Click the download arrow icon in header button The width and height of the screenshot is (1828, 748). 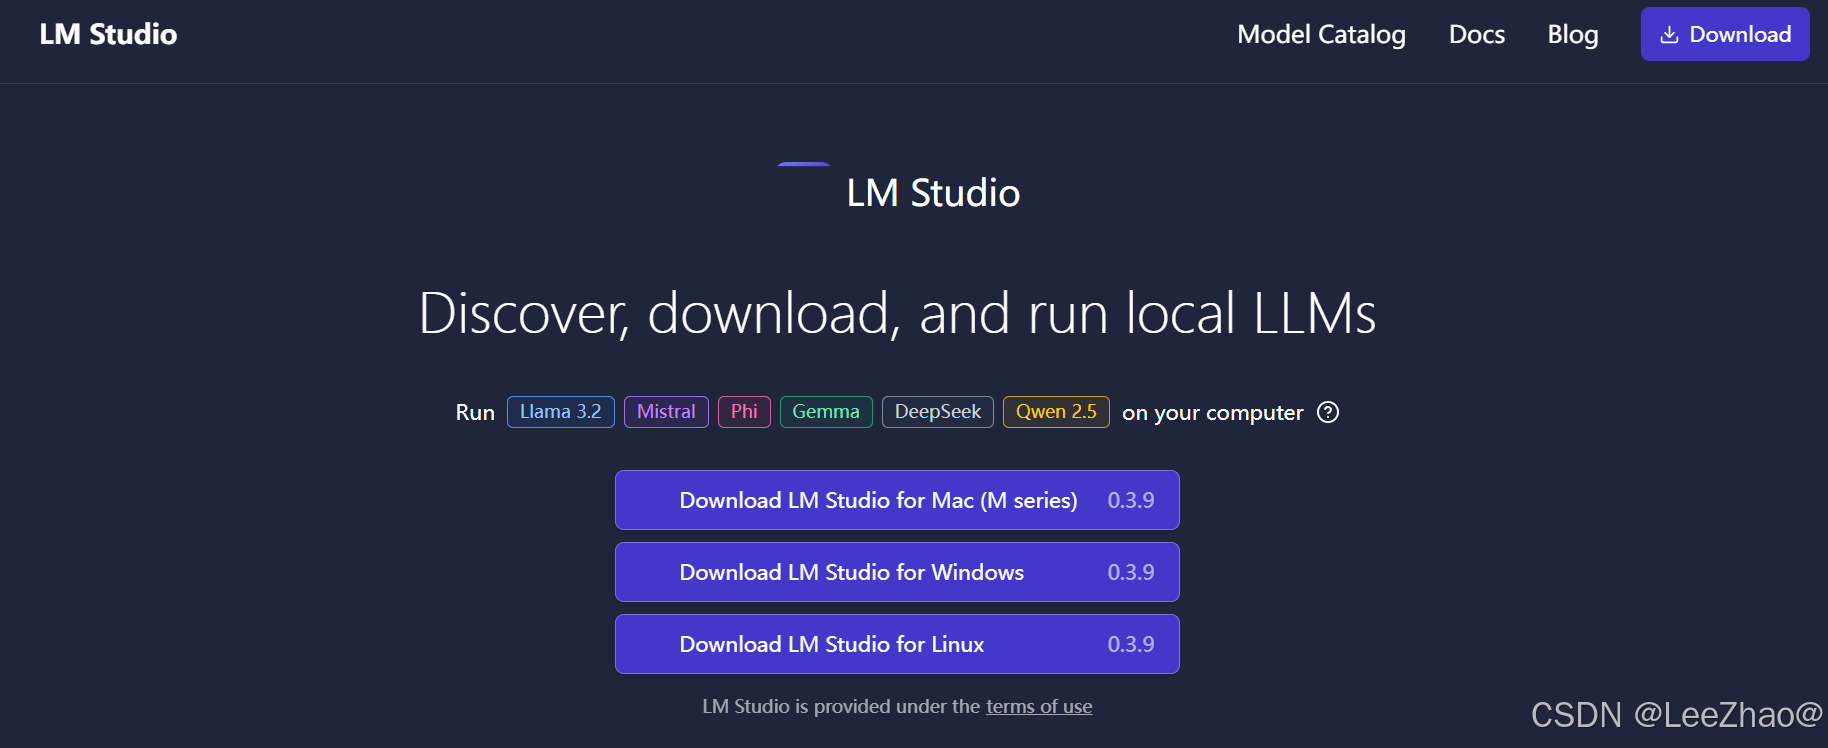tap(1669, 35)
